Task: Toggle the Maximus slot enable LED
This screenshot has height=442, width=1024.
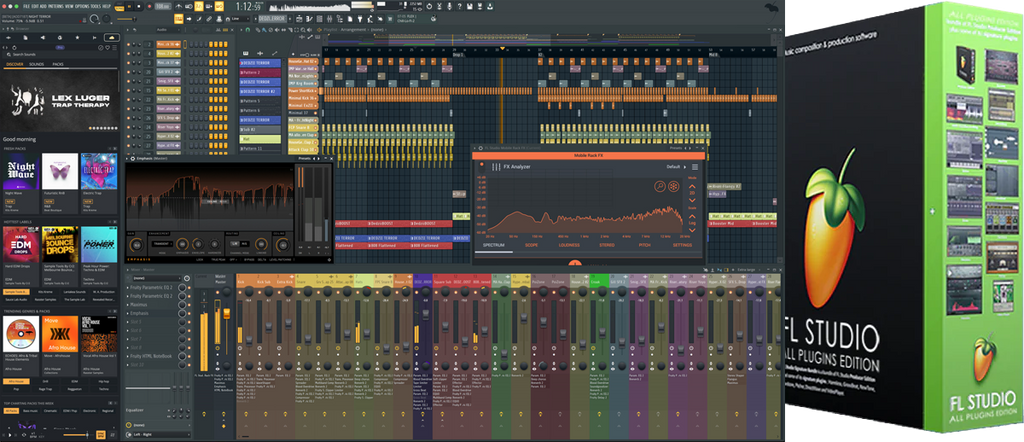Action: [x=188, y=304]
